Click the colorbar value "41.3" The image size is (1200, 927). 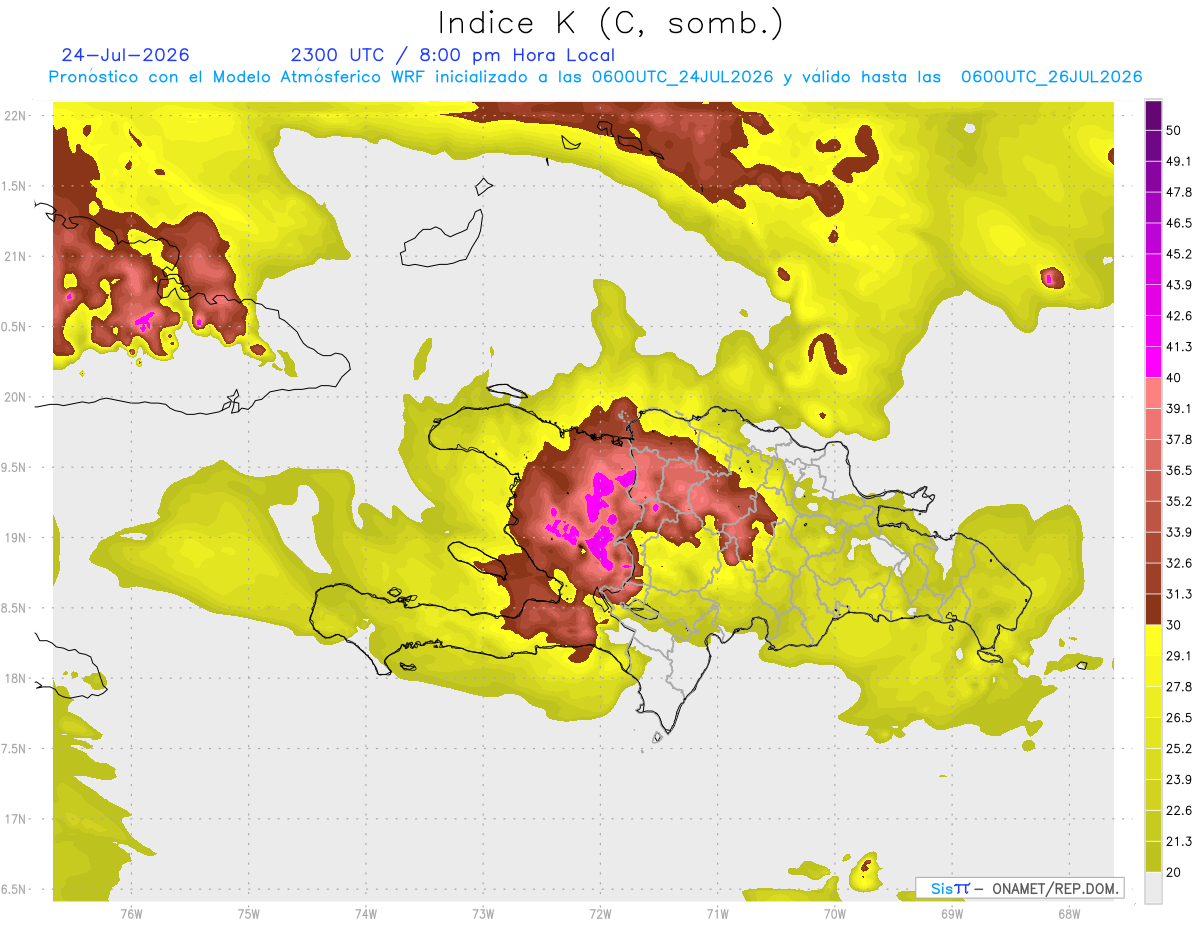(1179, 347)
